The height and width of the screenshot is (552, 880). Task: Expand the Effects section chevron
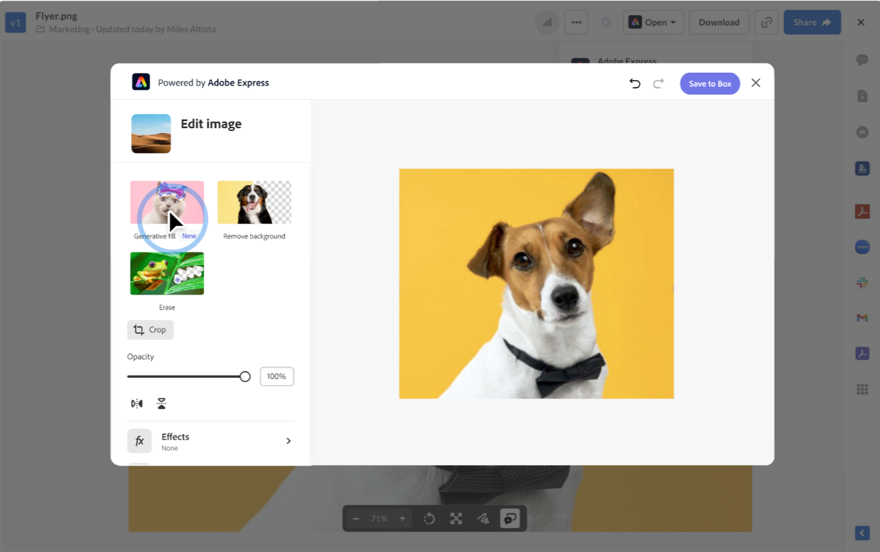click(x=288, y=441)
